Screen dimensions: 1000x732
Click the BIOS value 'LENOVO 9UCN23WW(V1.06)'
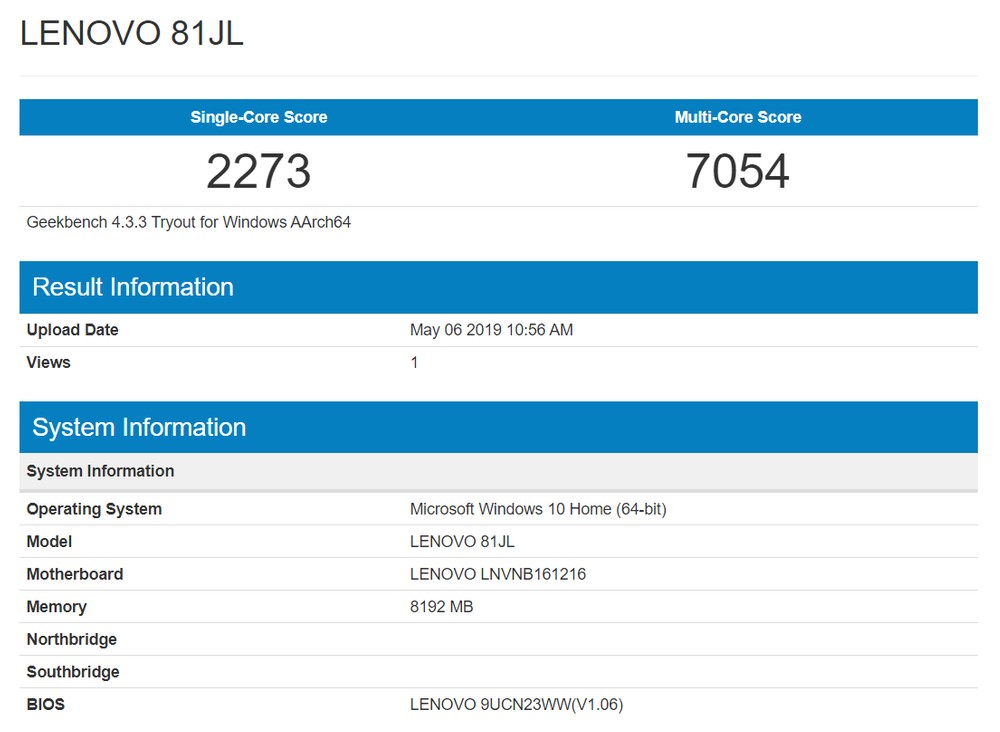click(517, 704)
